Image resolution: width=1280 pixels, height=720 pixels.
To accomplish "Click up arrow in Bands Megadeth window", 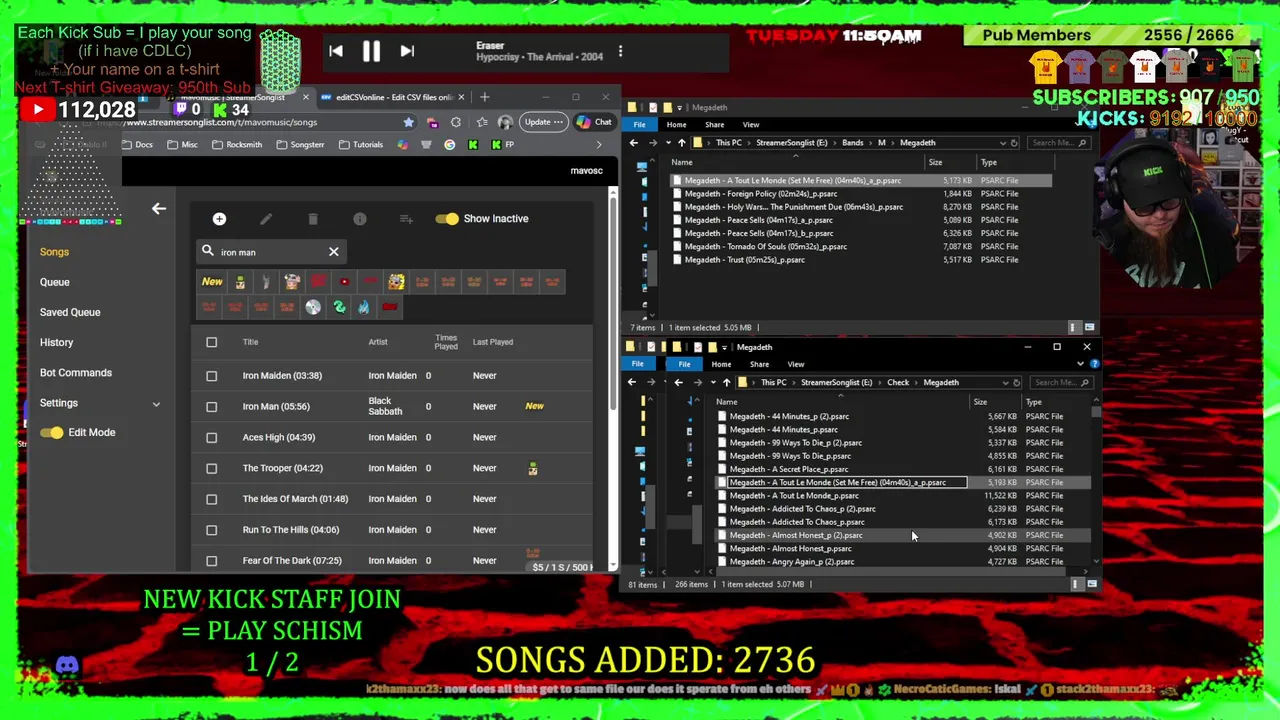I will click(682, 143).
